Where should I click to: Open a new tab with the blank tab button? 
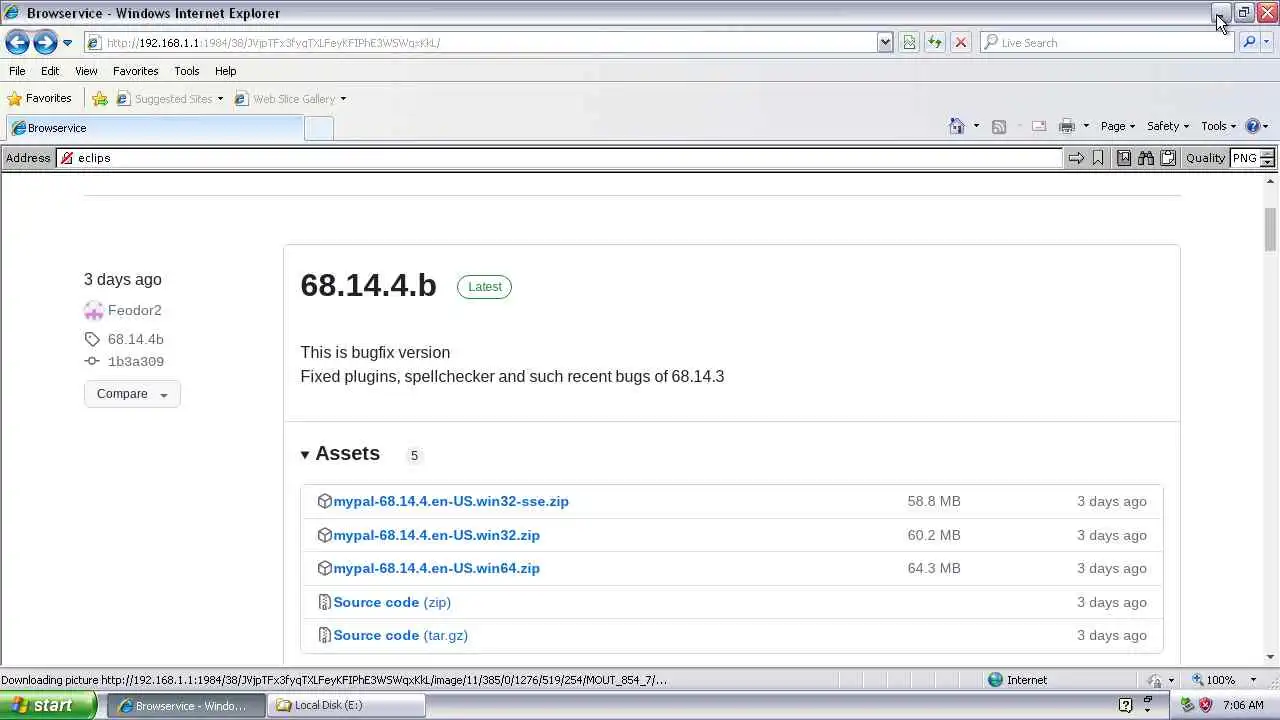[318, 128]
